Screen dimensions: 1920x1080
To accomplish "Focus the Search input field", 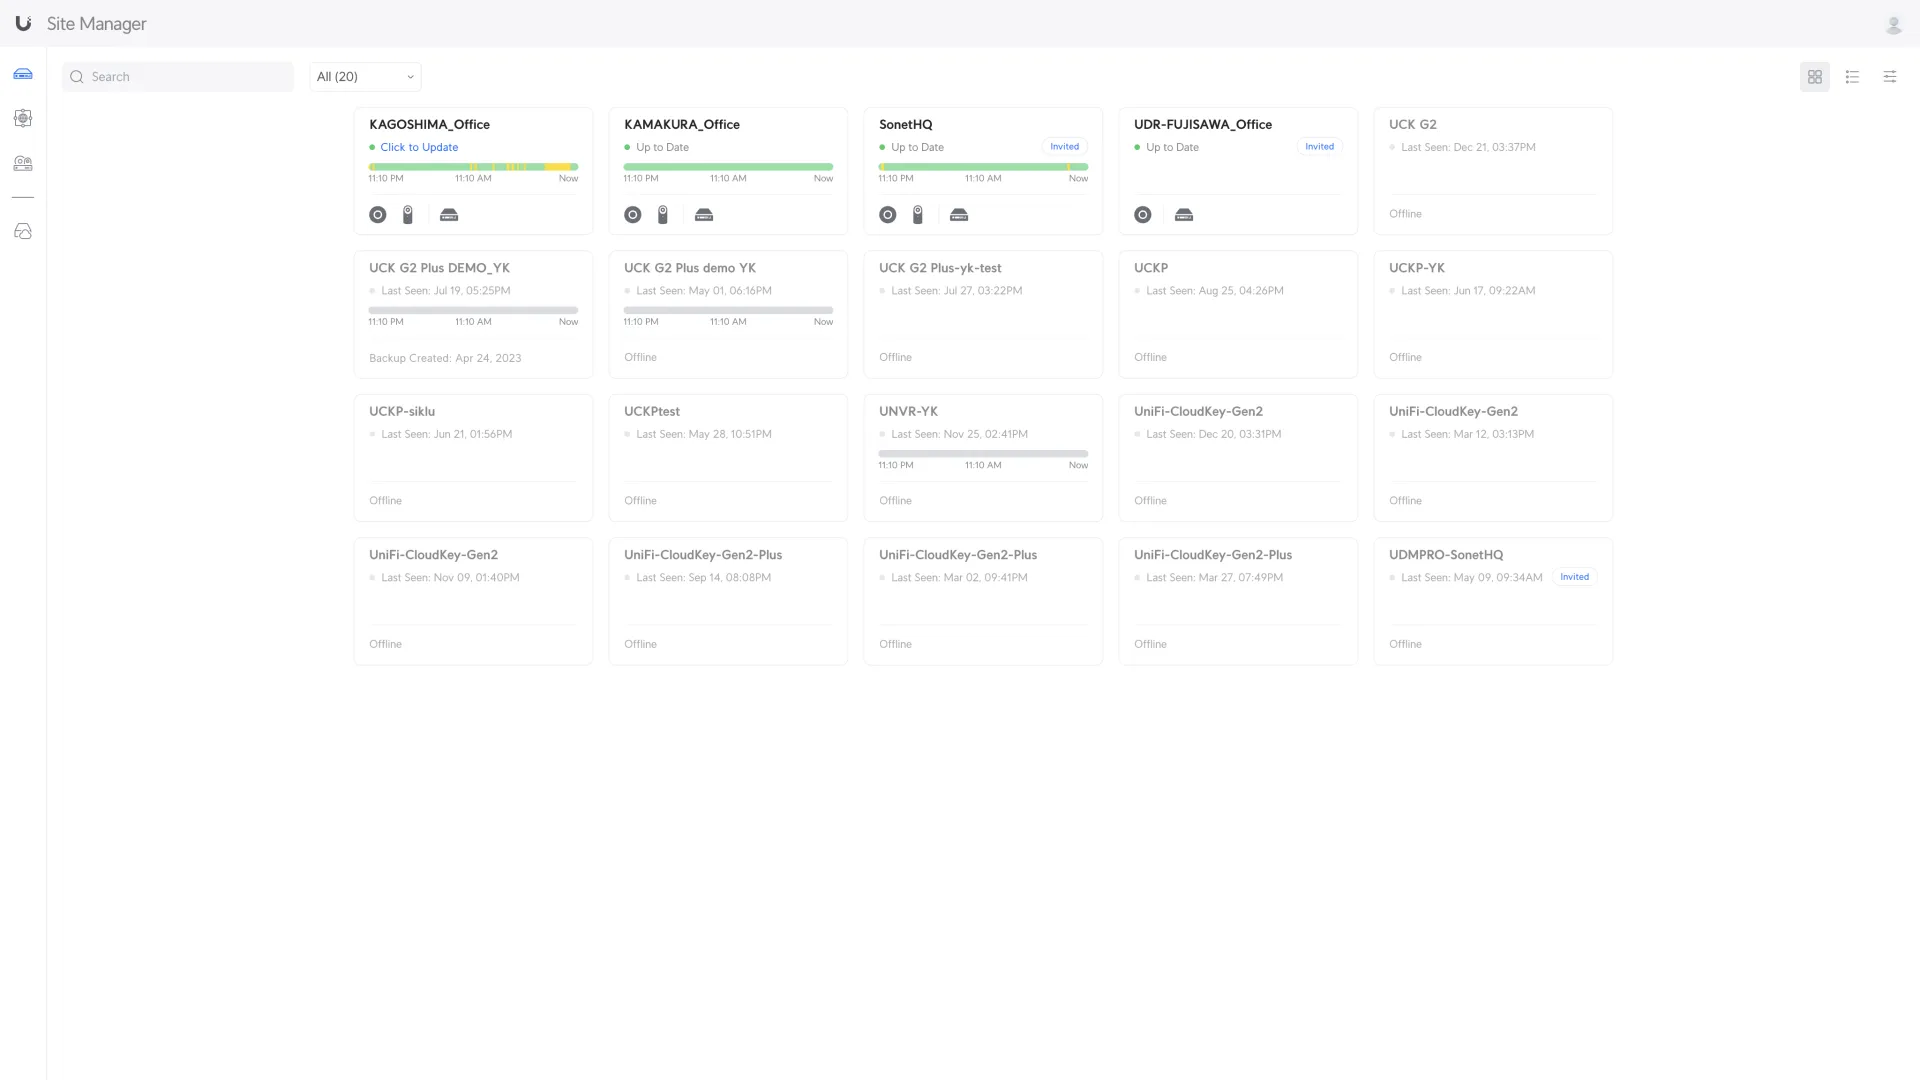I will point(178,77).
